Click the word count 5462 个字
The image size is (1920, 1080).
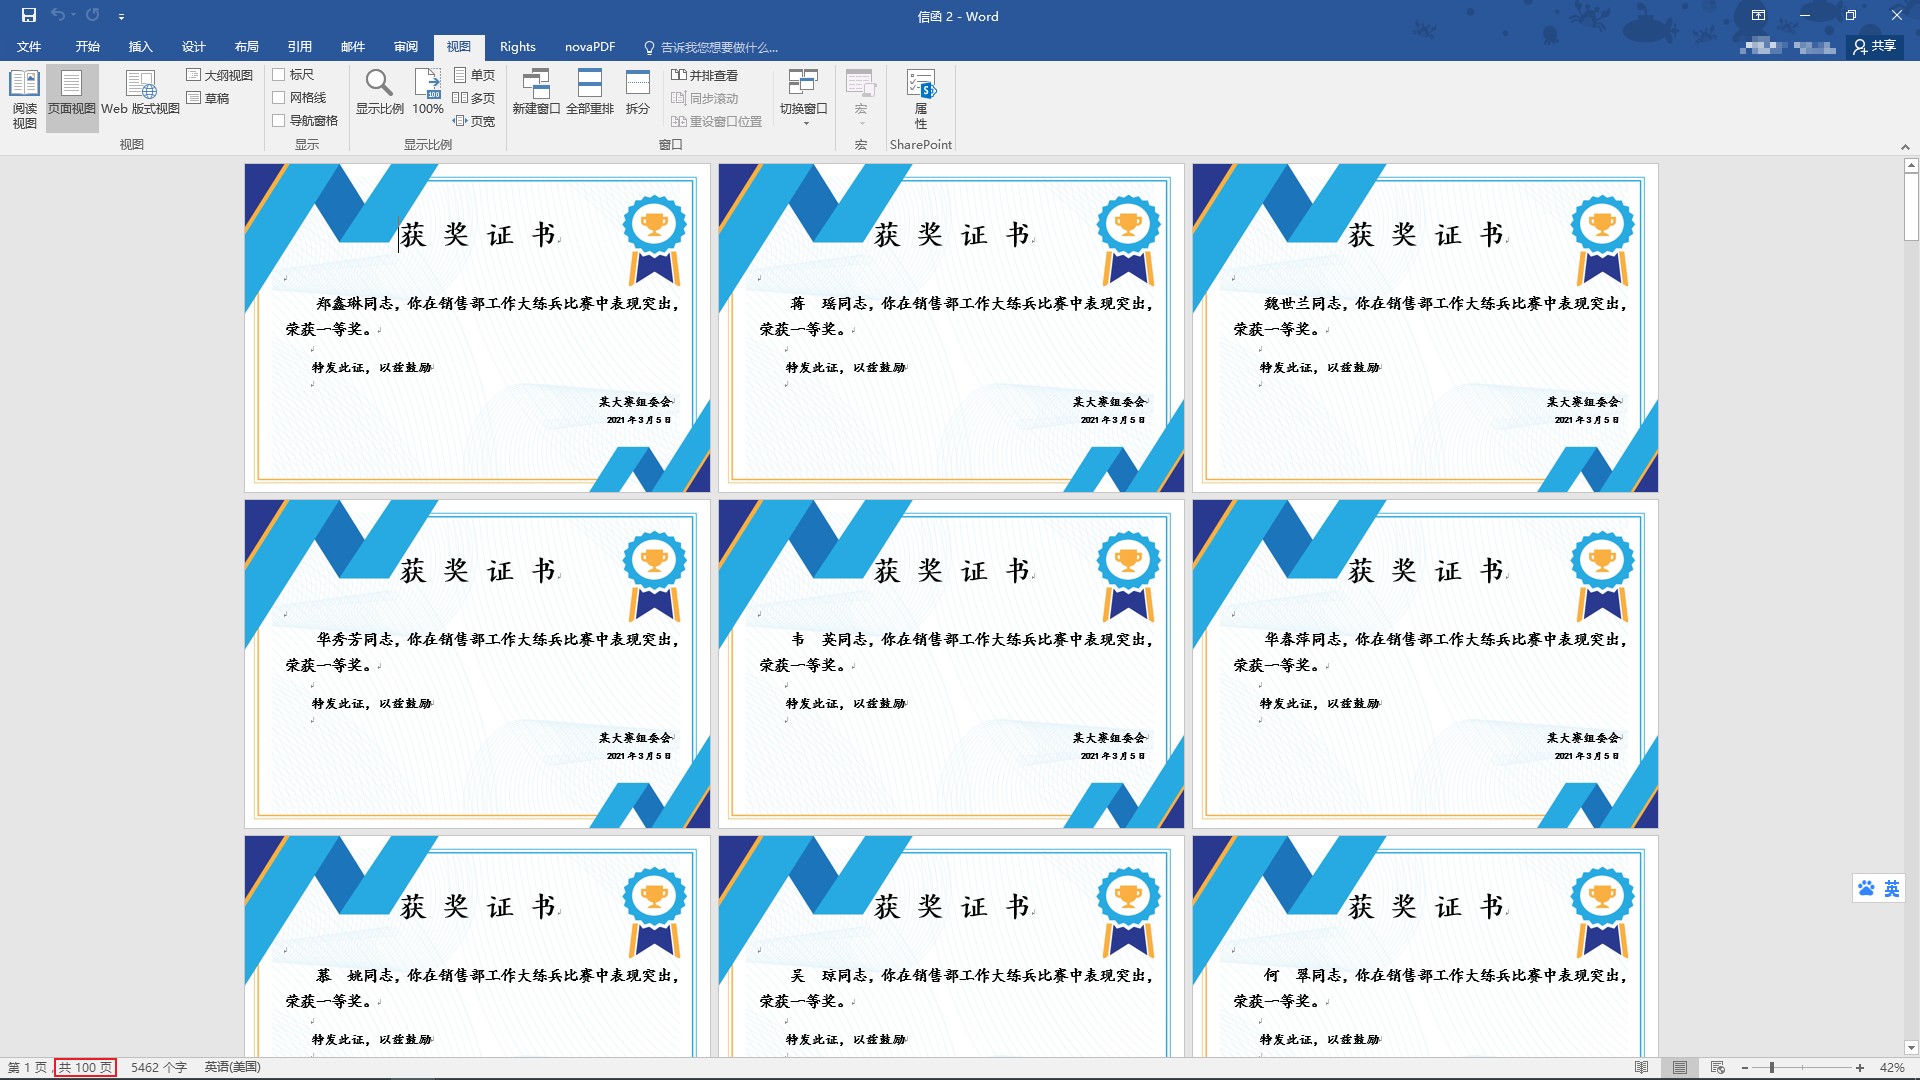[x=159, y=1068]
